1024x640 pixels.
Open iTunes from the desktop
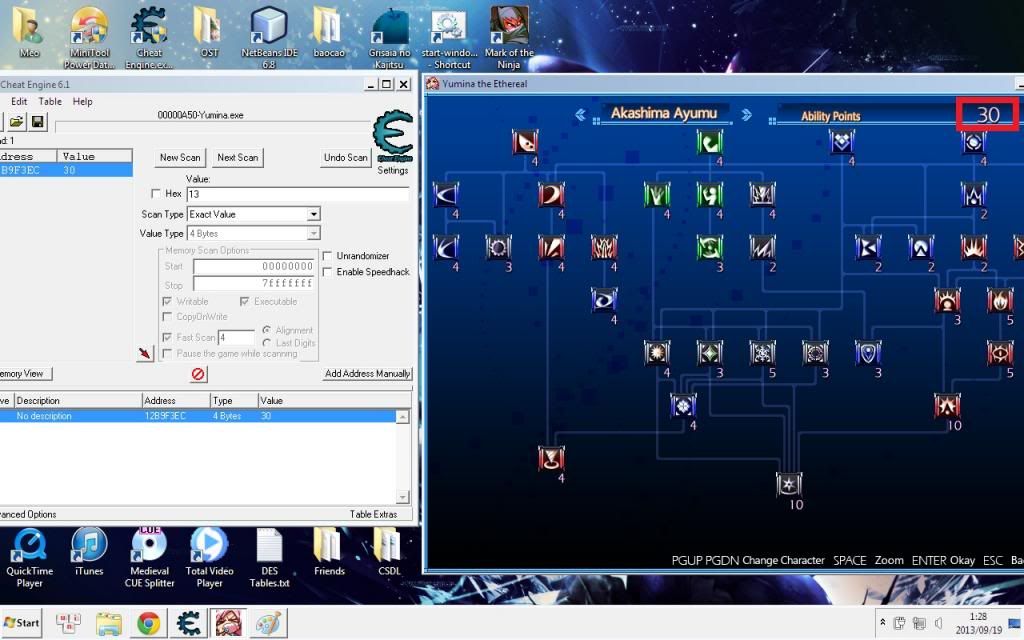coord(89,552)
